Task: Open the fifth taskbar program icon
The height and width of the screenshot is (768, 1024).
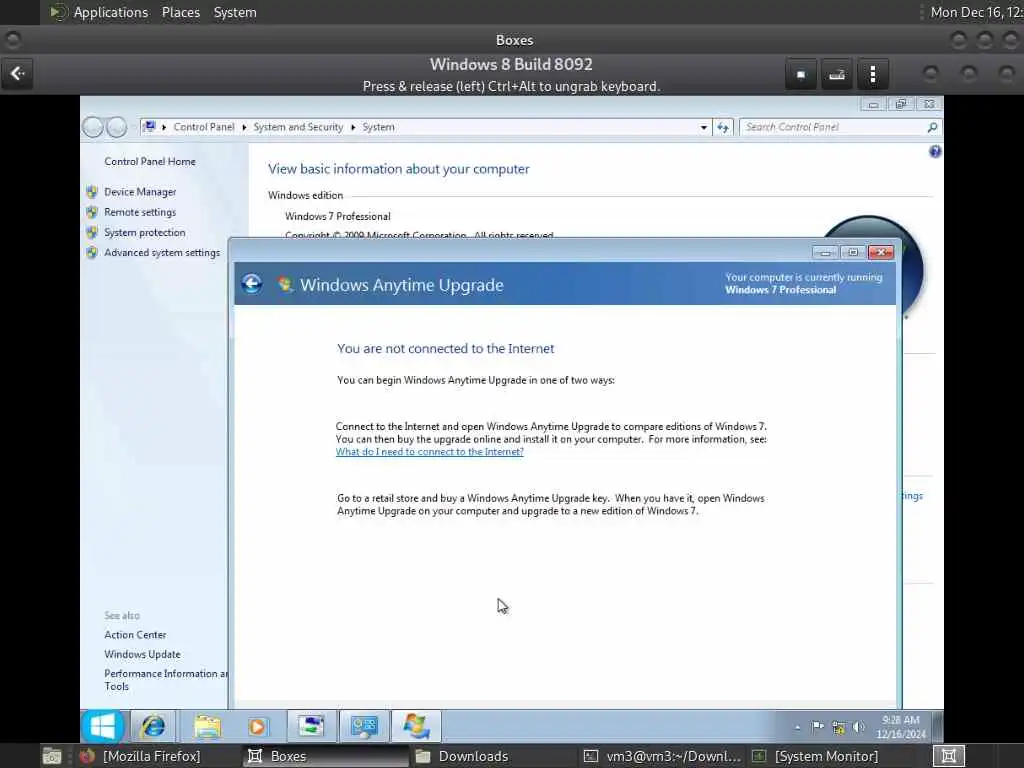Action: coord(311,726)
